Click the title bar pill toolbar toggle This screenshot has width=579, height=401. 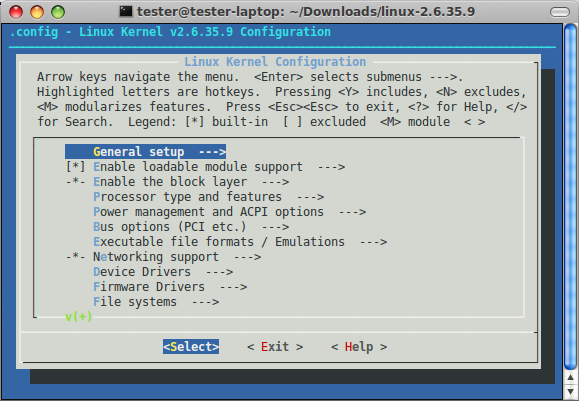click(560, 12)
